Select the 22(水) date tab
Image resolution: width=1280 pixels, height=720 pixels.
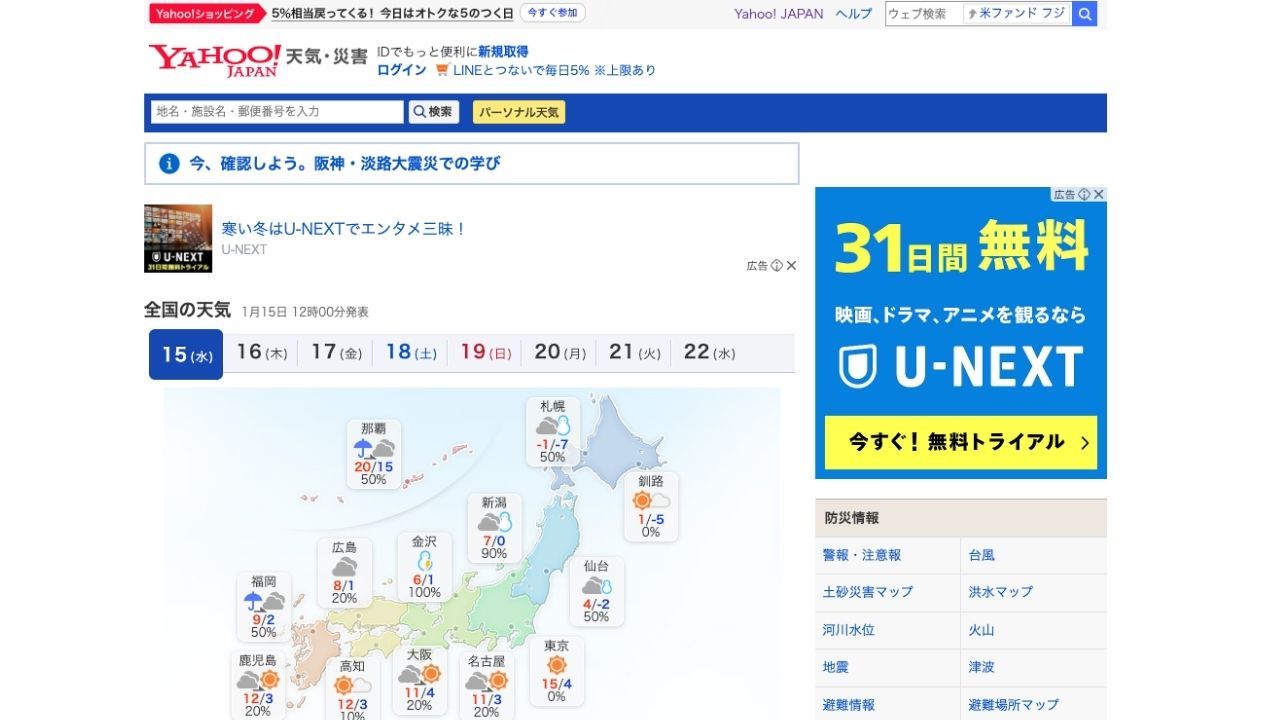click(x=709, y=352)
